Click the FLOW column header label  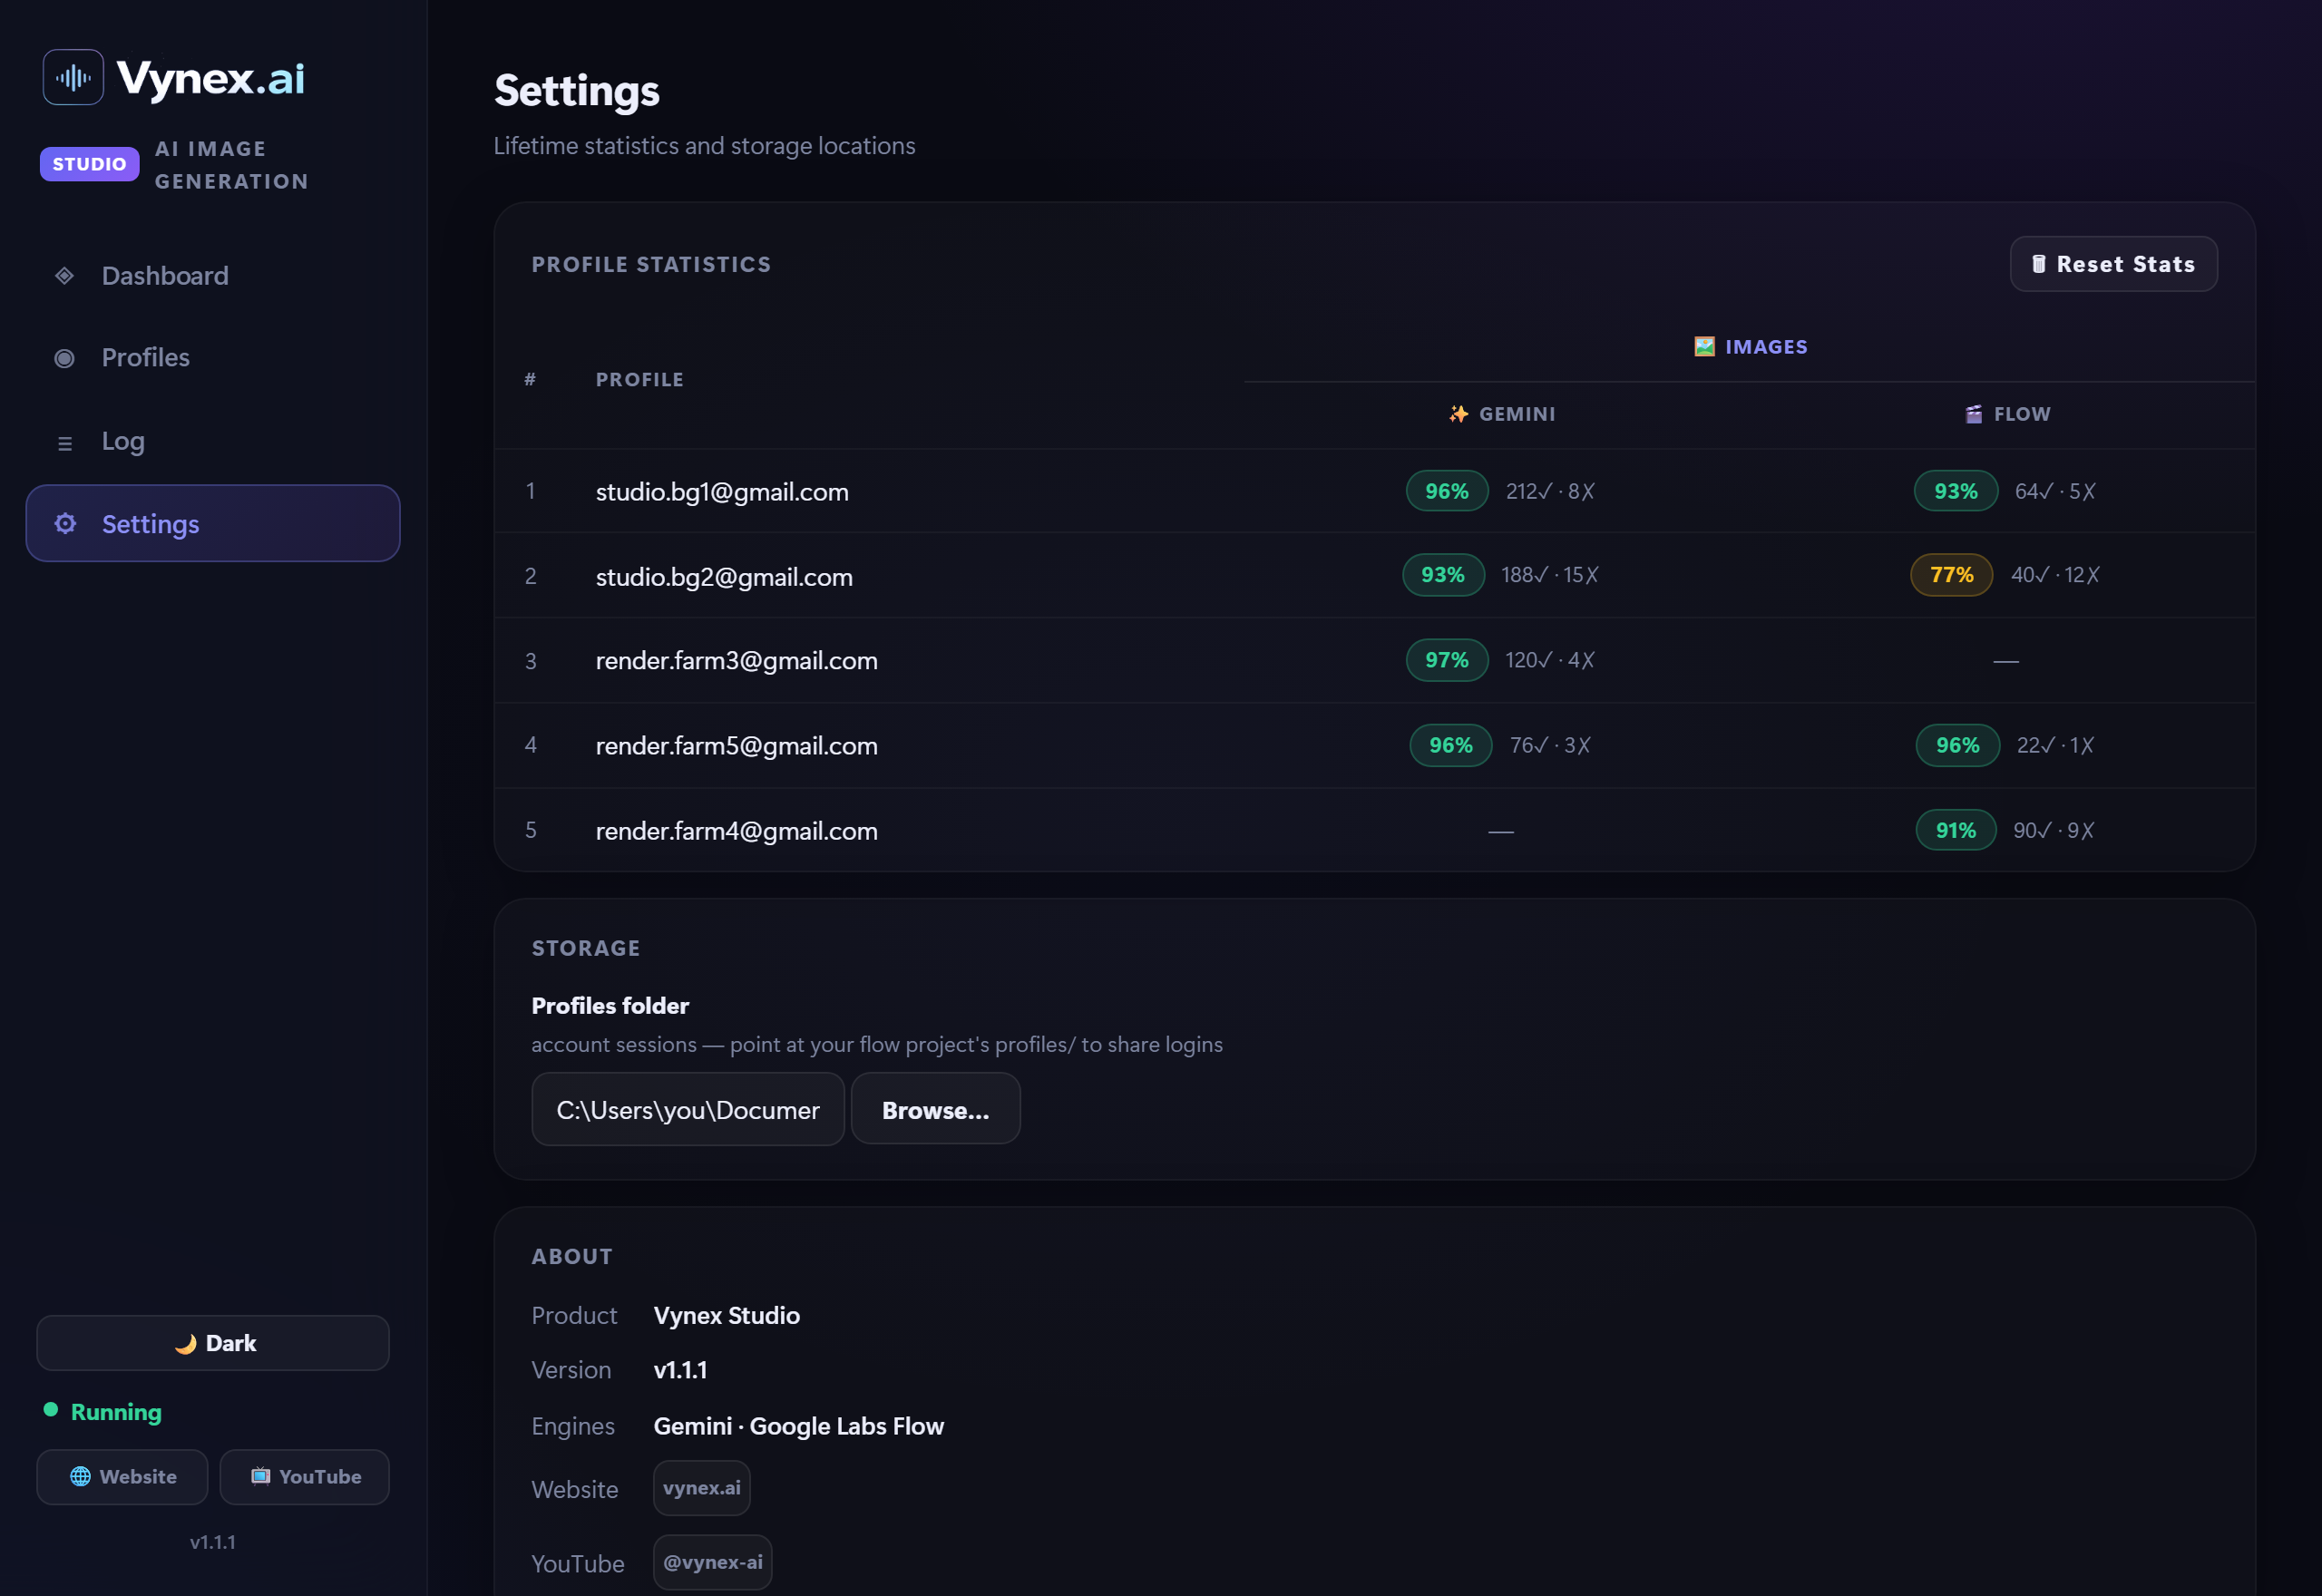click(x=2022, y=414)
